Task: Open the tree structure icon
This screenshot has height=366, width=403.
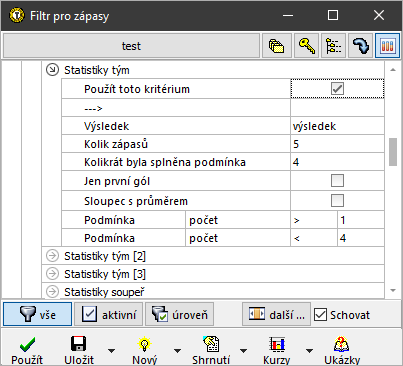Action: point(334,46)
